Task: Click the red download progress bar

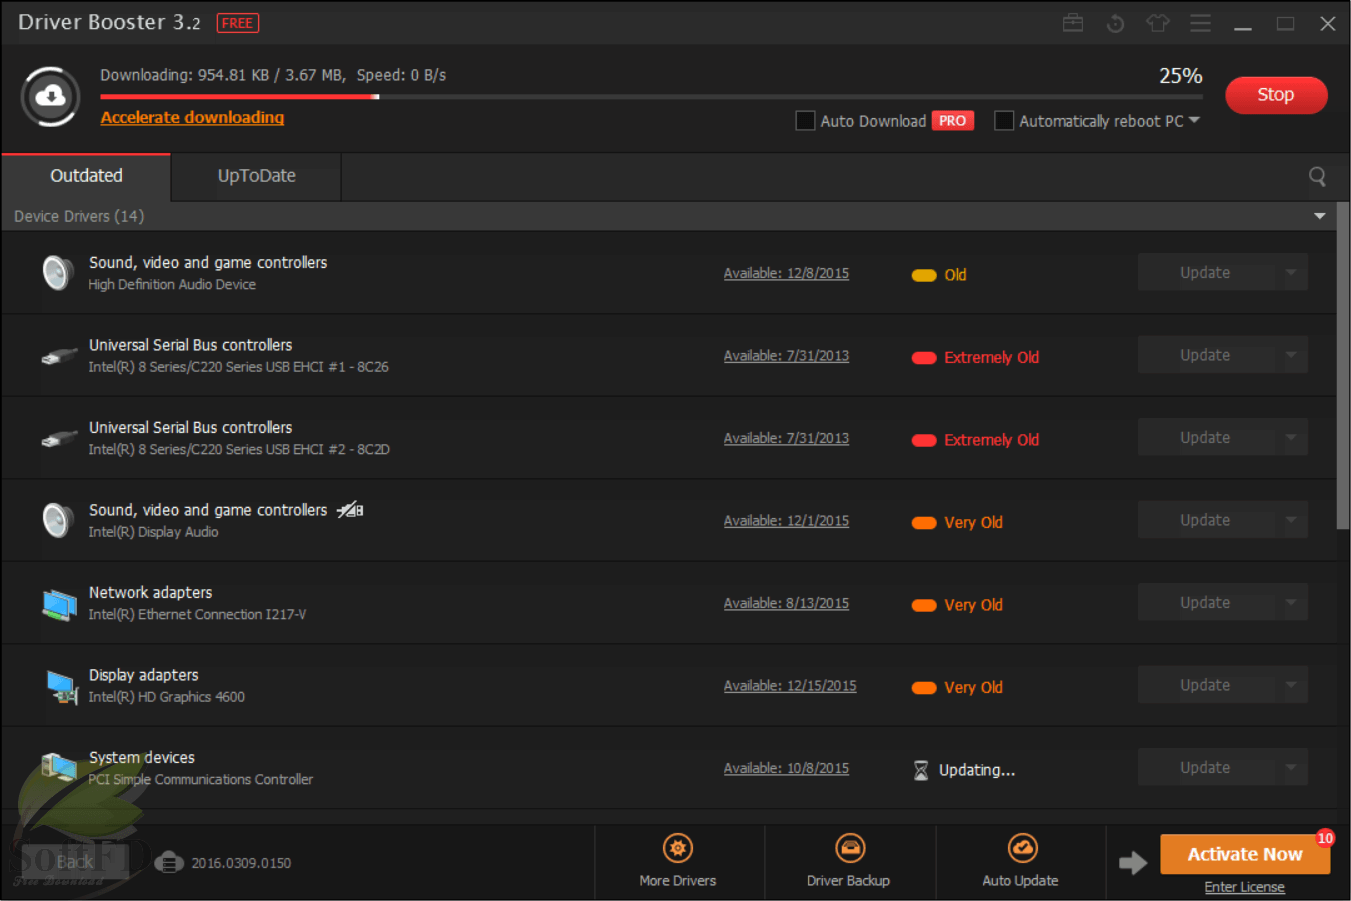Action: pos(239,97)
